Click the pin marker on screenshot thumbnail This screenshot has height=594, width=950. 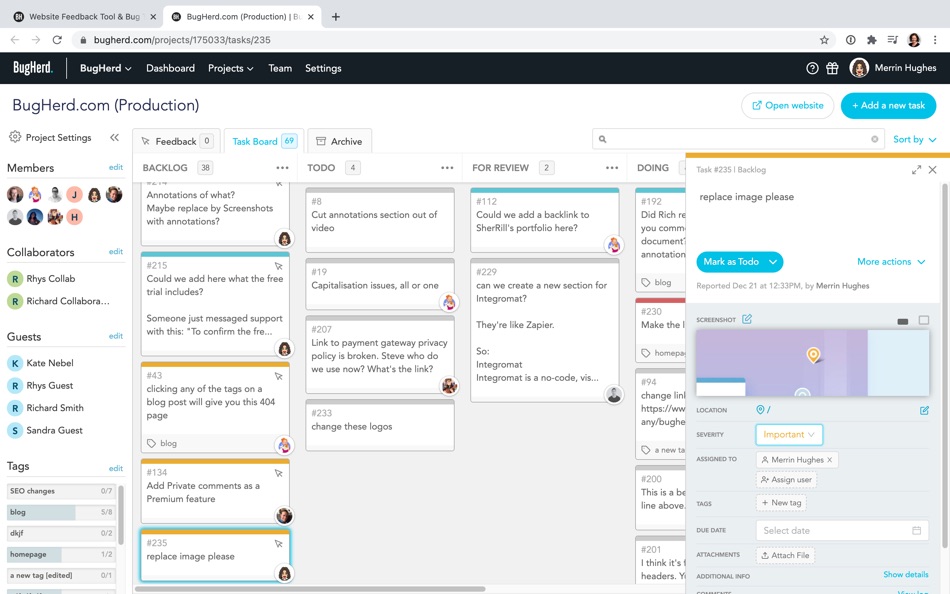pyautogui.click(x=813, y=355)
